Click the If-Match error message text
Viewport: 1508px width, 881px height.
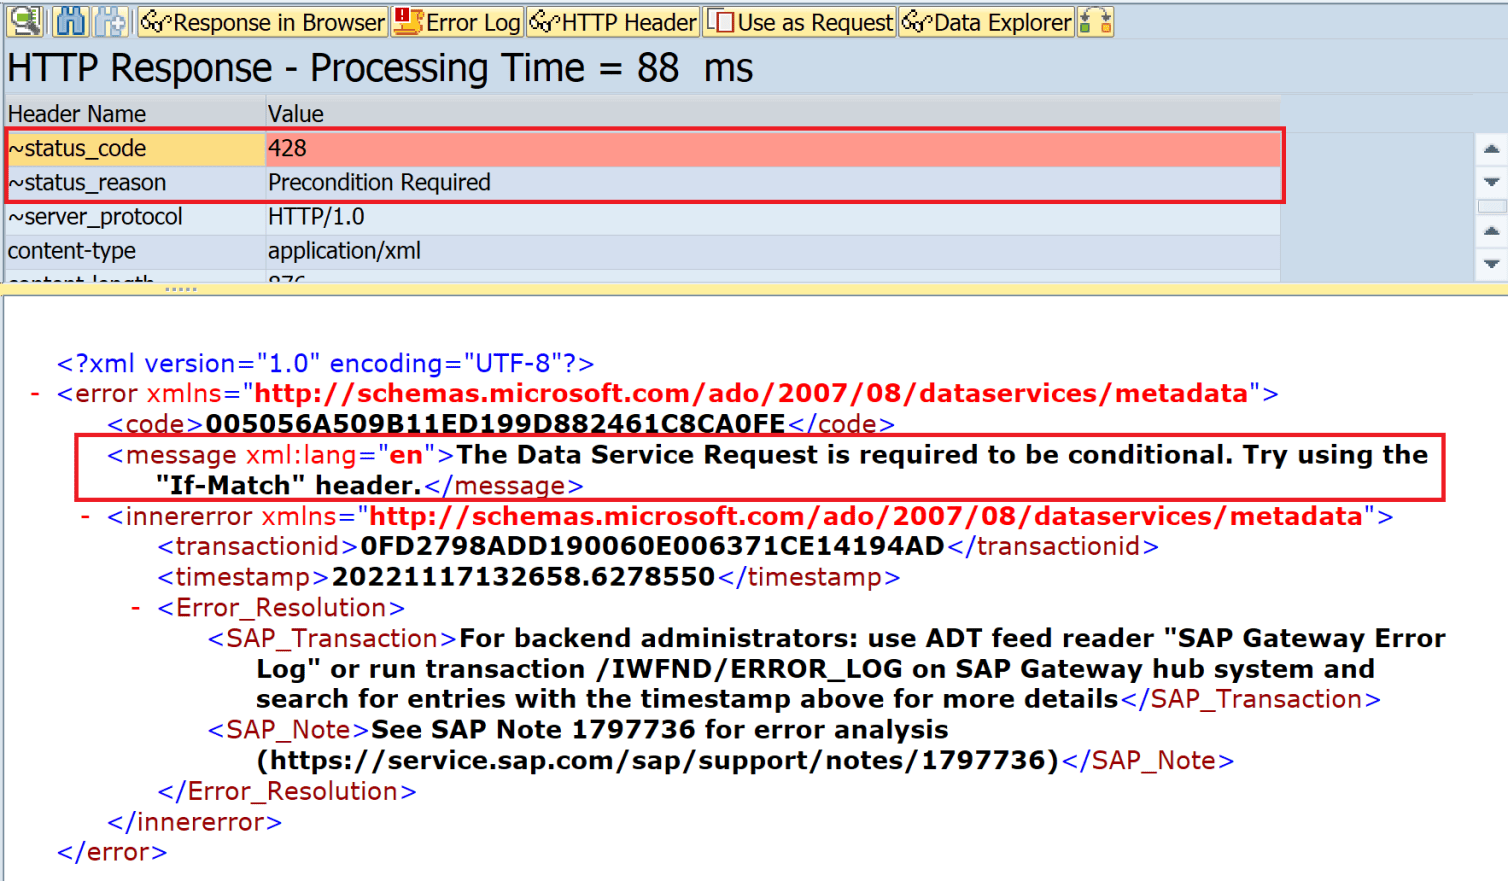[792, 470]
